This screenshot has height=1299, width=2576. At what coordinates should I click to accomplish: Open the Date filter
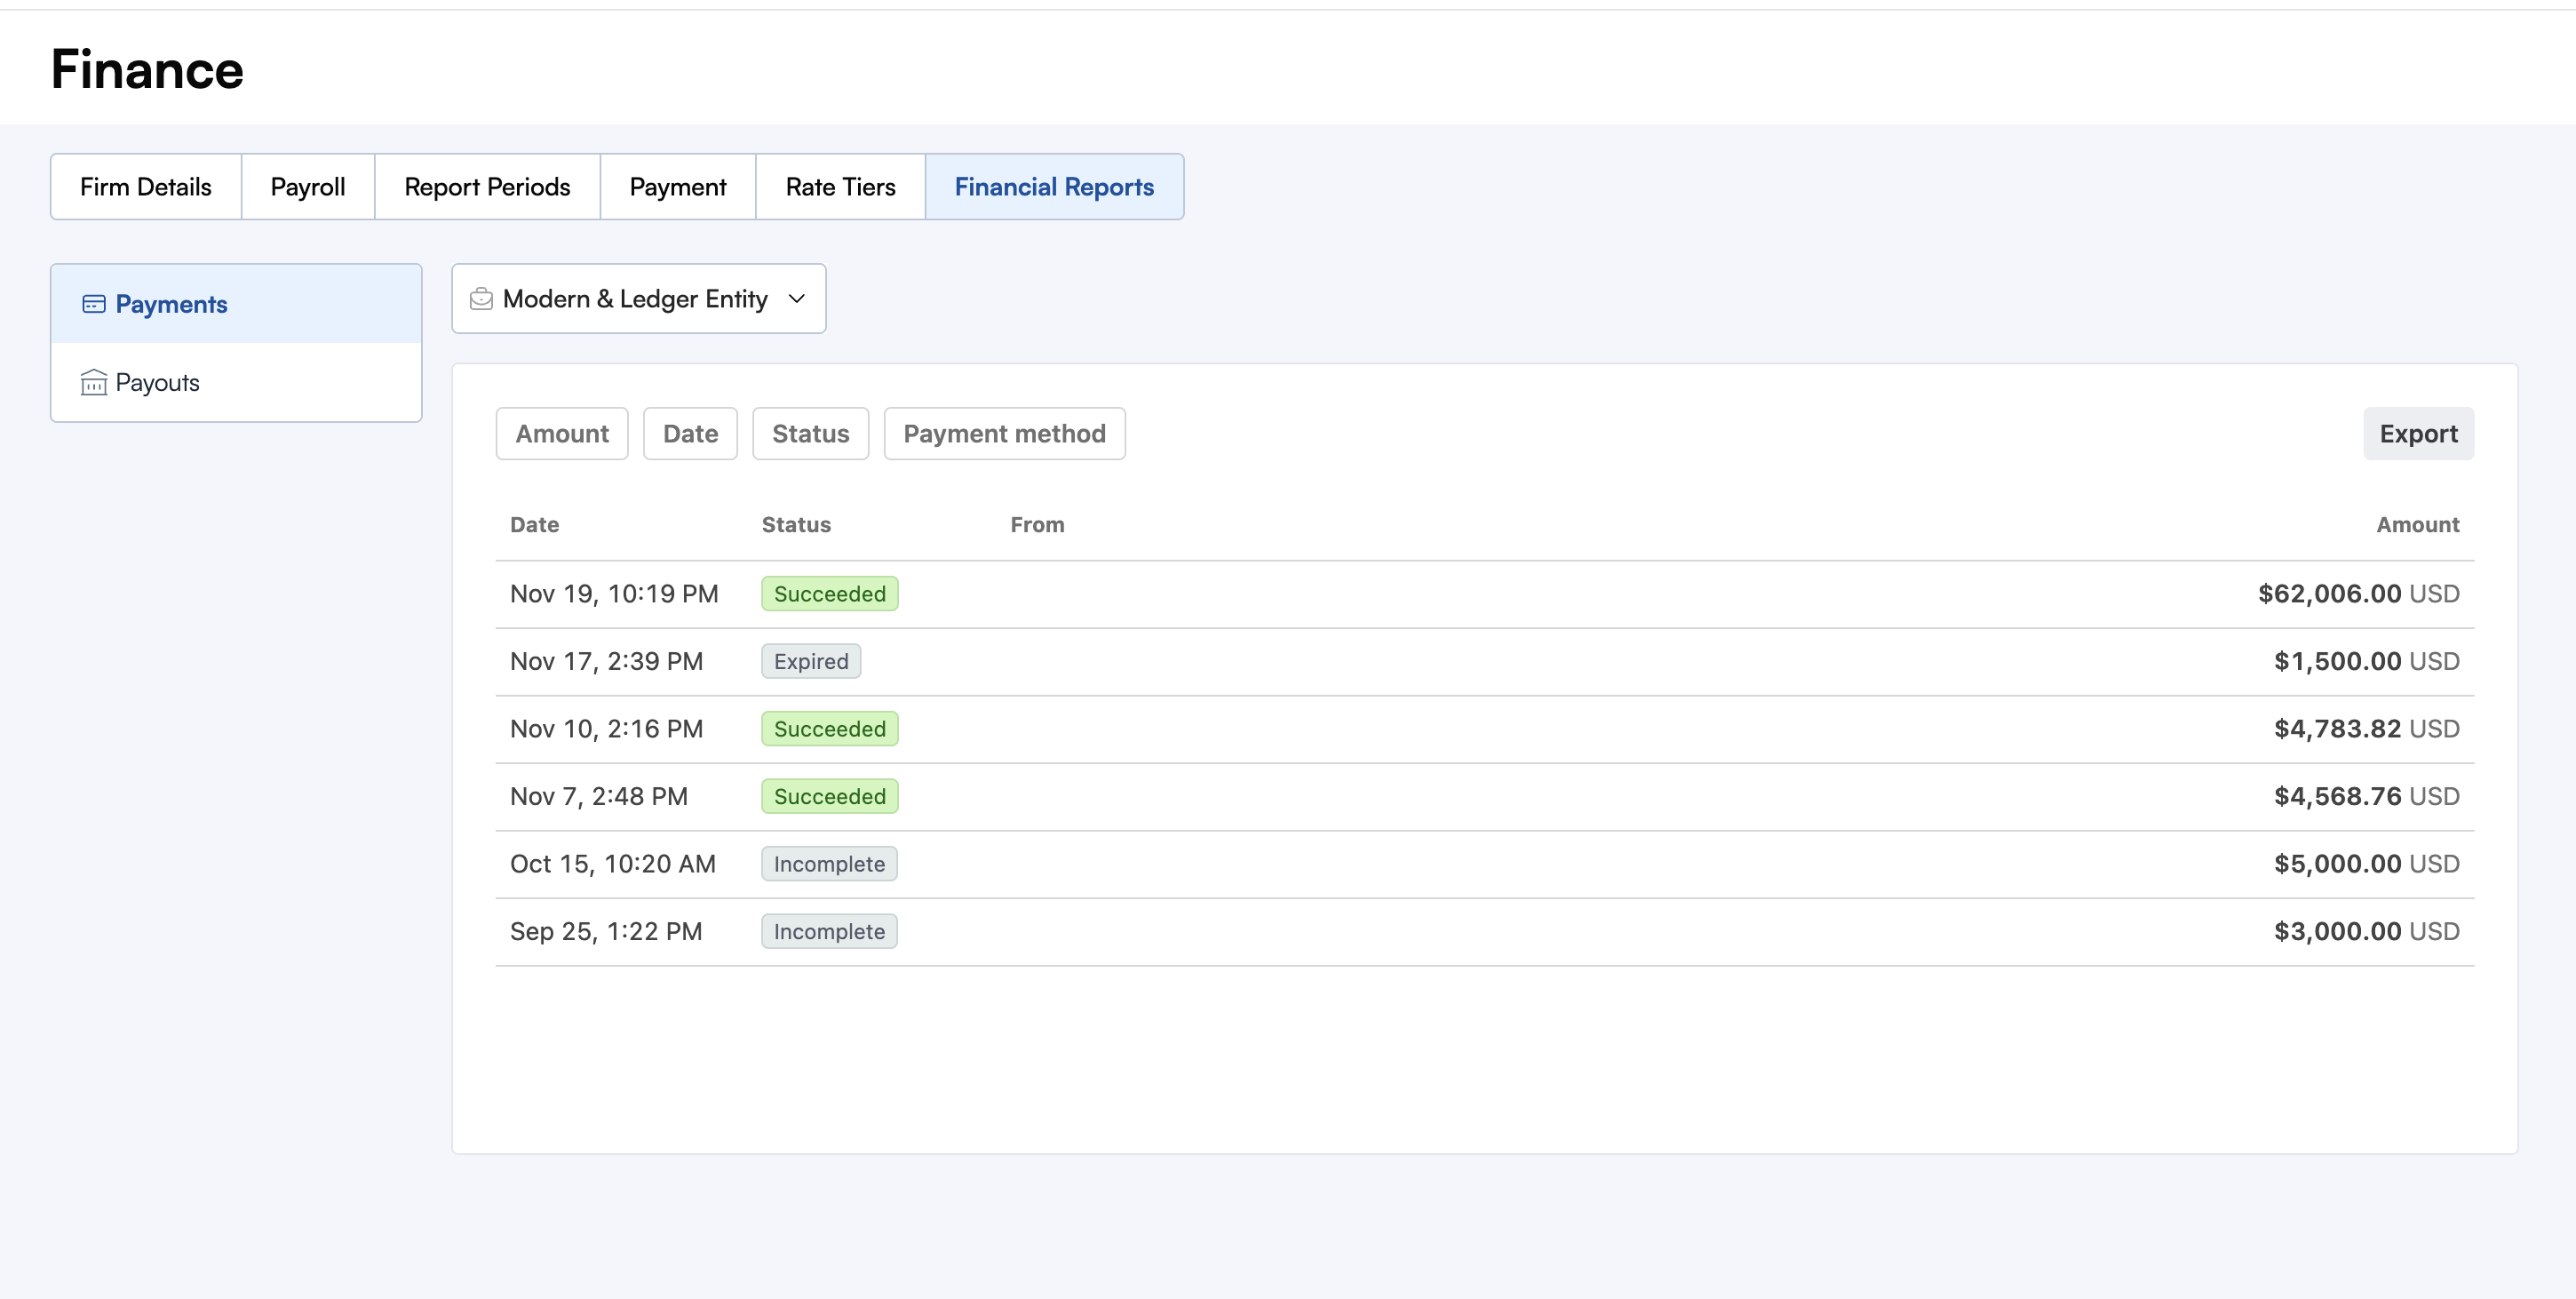[690, 434]
